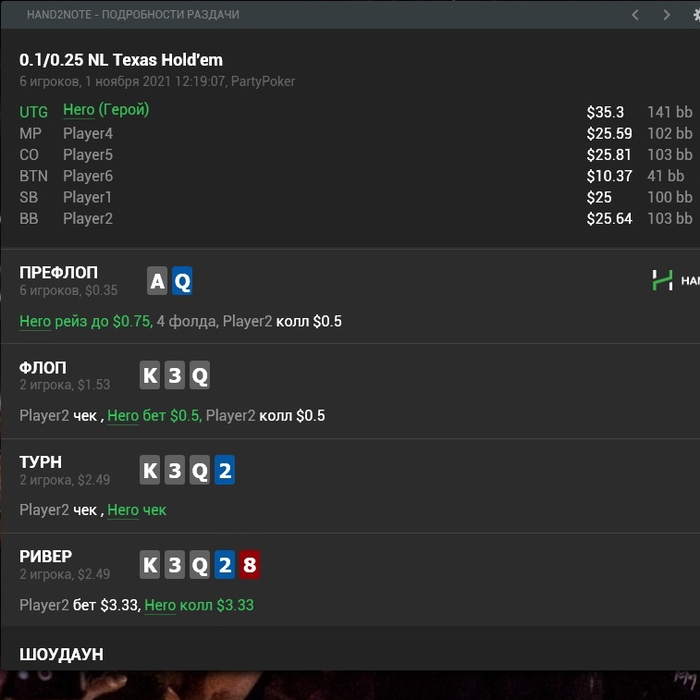The height and width of the screenshot is (700, 700).
Task: Go to previous hand using left arrow
Action: (x=635, y=15)
